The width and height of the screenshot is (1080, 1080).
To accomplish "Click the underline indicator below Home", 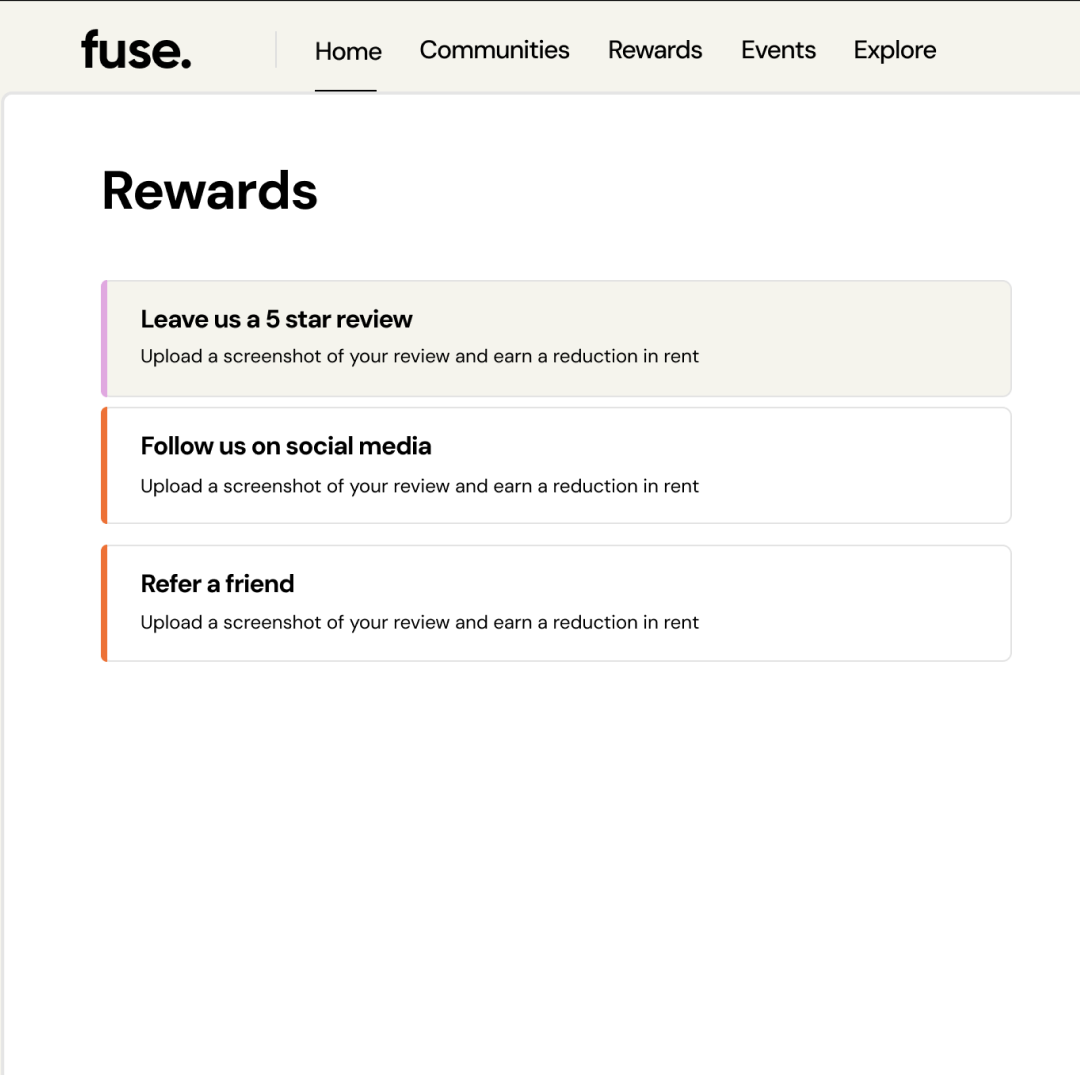I will tap(345, 92).
